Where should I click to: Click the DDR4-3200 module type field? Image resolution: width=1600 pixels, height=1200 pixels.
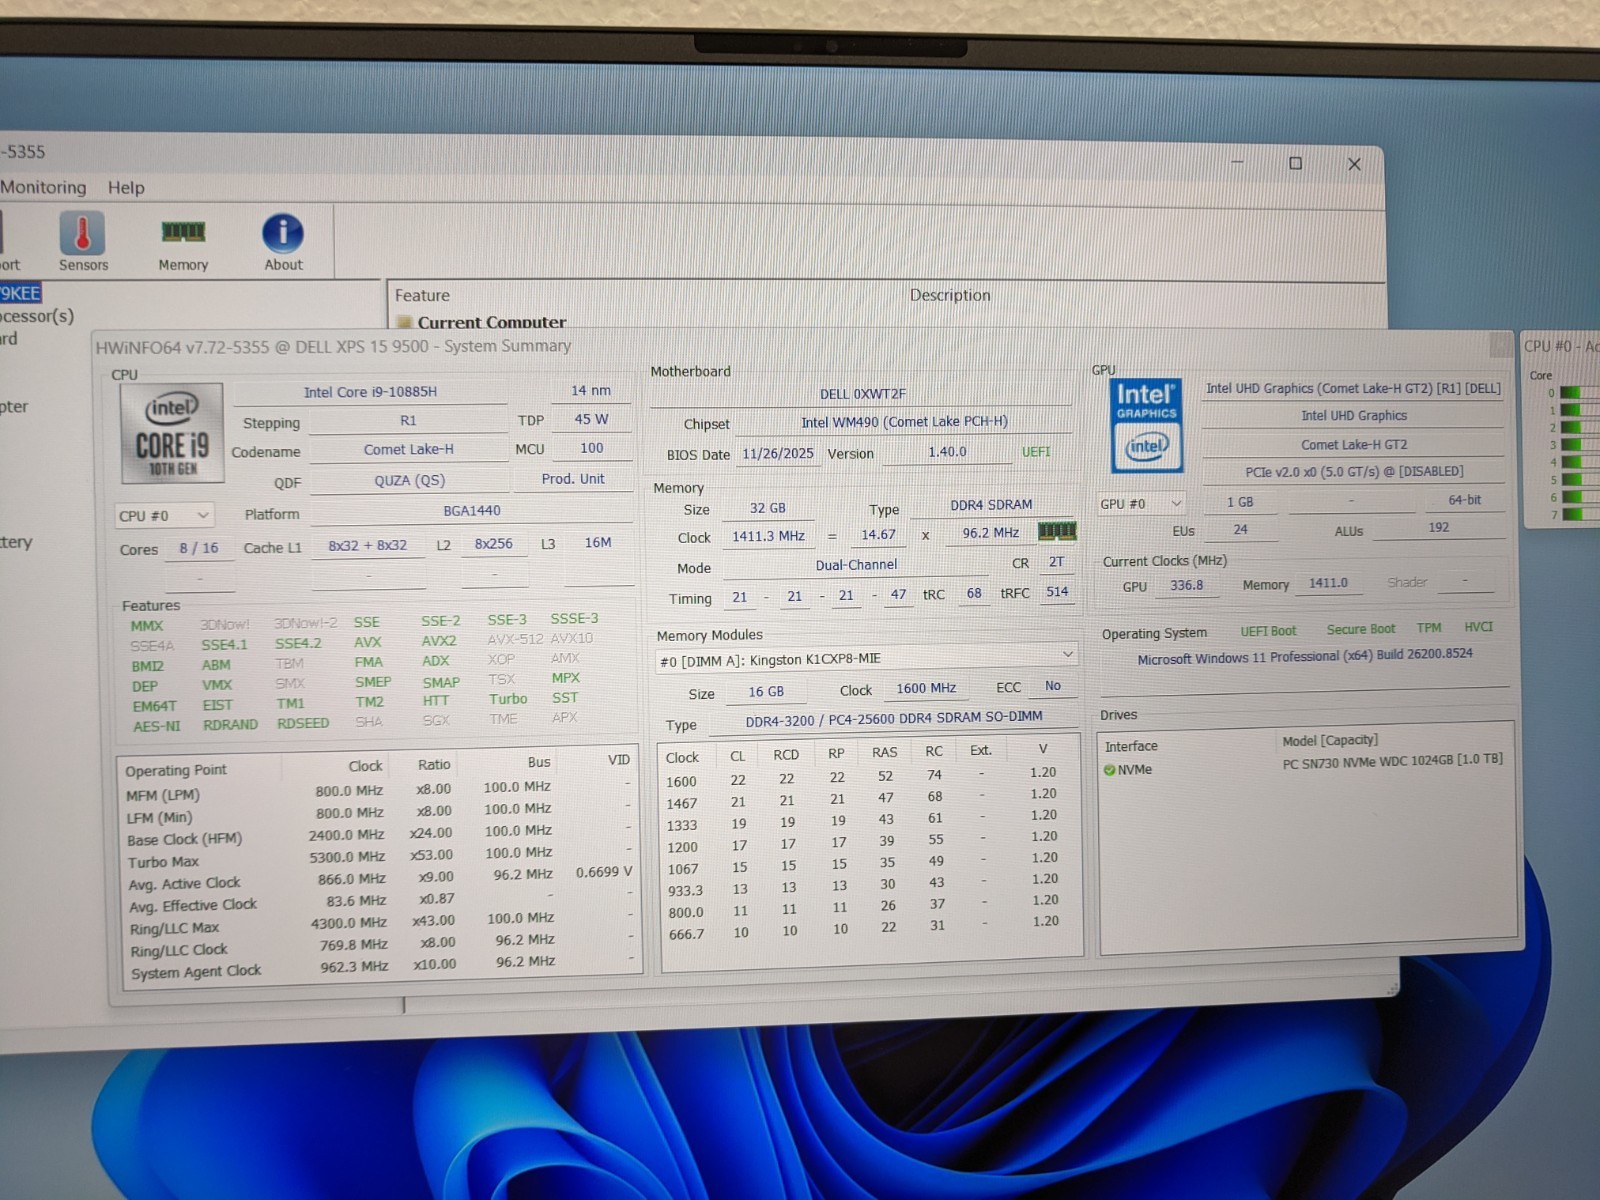coord(893,718)
